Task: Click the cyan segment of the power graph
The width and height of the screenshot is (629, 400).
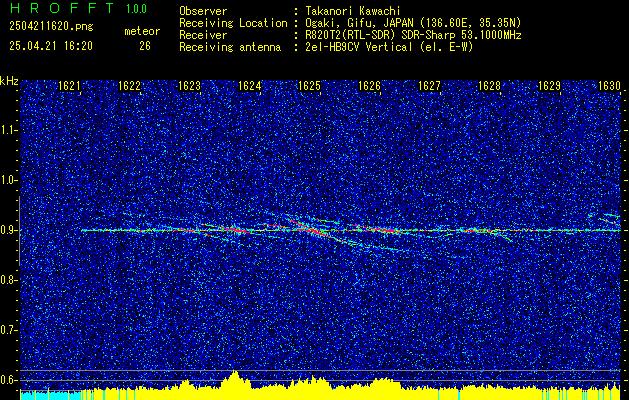Action: click(51, 395)
